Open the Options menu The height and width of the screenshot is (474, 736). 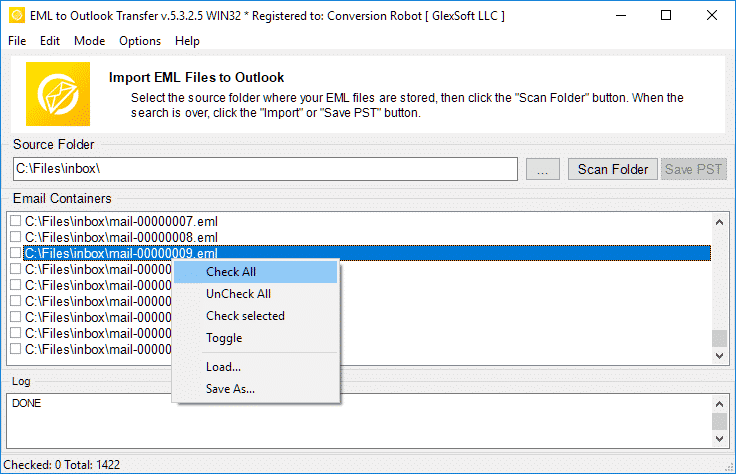[x=140, y=41]
